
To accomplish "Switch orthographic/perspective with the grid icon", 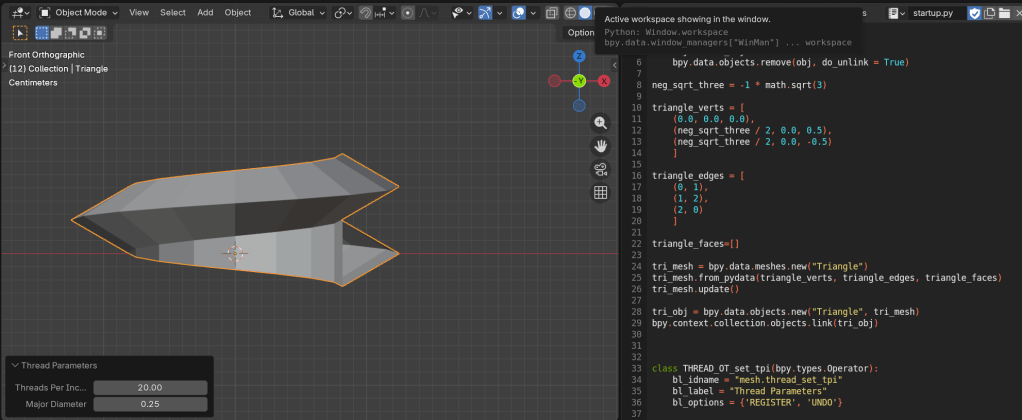I will tap(601, 192).
